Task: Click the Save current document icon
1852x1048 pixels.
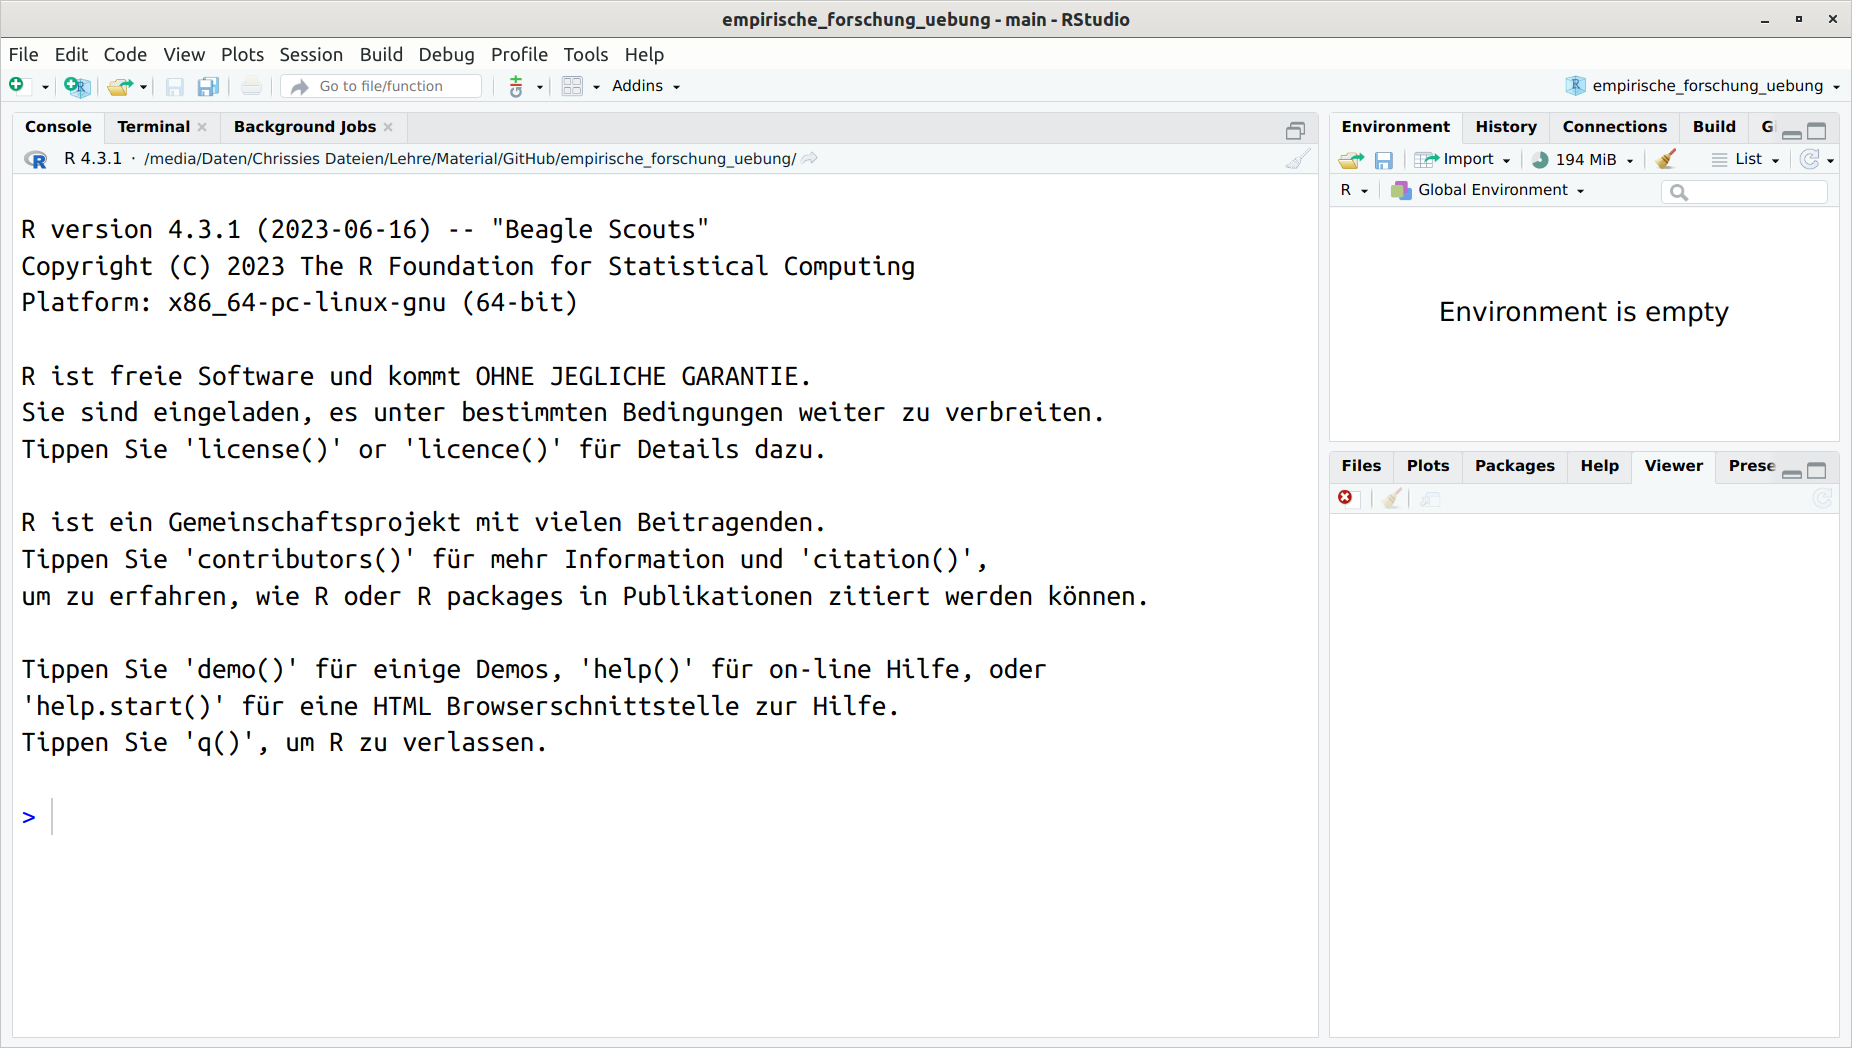Action: tap(175, 87)
